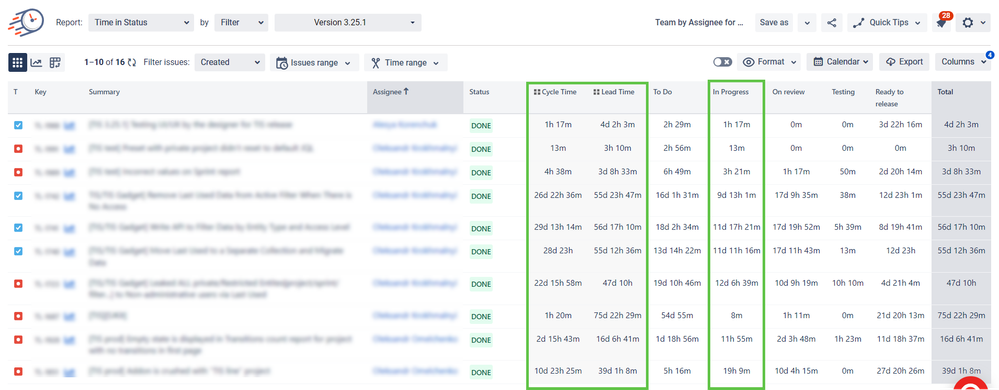
Task: Open the Columns dropdown
Action: pyautogui.click(x=962, y=62)
